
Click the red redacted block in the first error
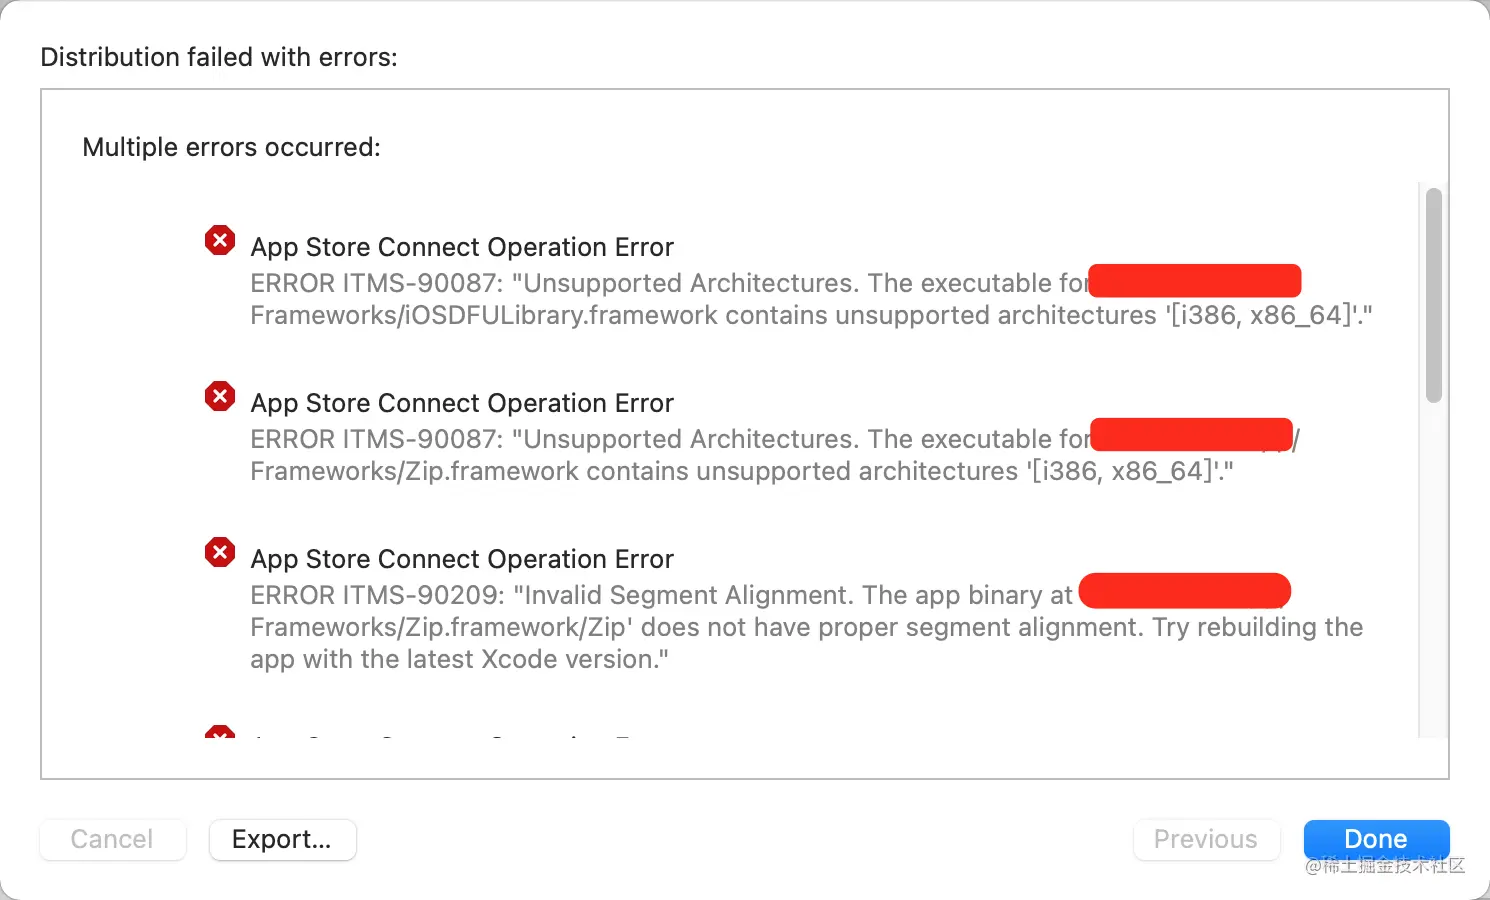click(1194, 281)
